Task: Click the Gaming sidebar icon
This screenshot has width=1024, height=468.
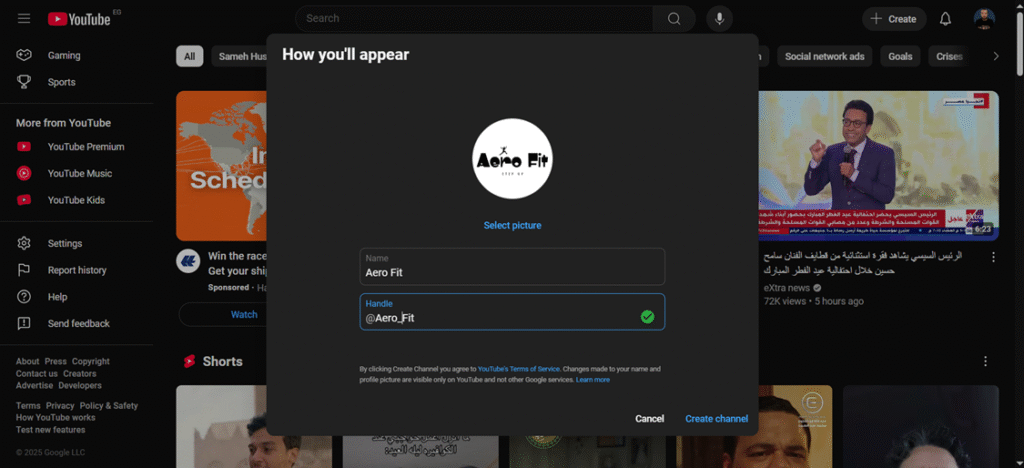Action: 24,55
